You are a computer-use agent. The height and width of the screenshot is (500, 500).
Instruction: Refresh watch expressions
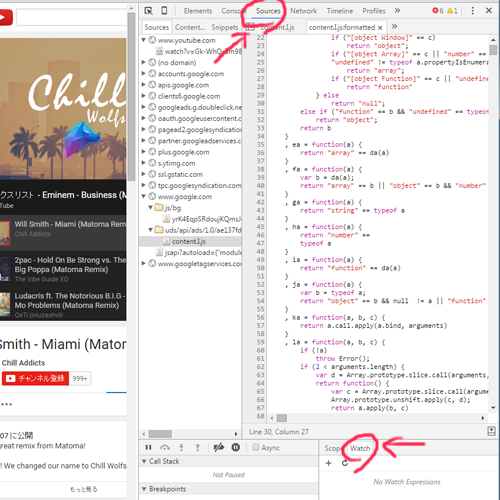345,463
